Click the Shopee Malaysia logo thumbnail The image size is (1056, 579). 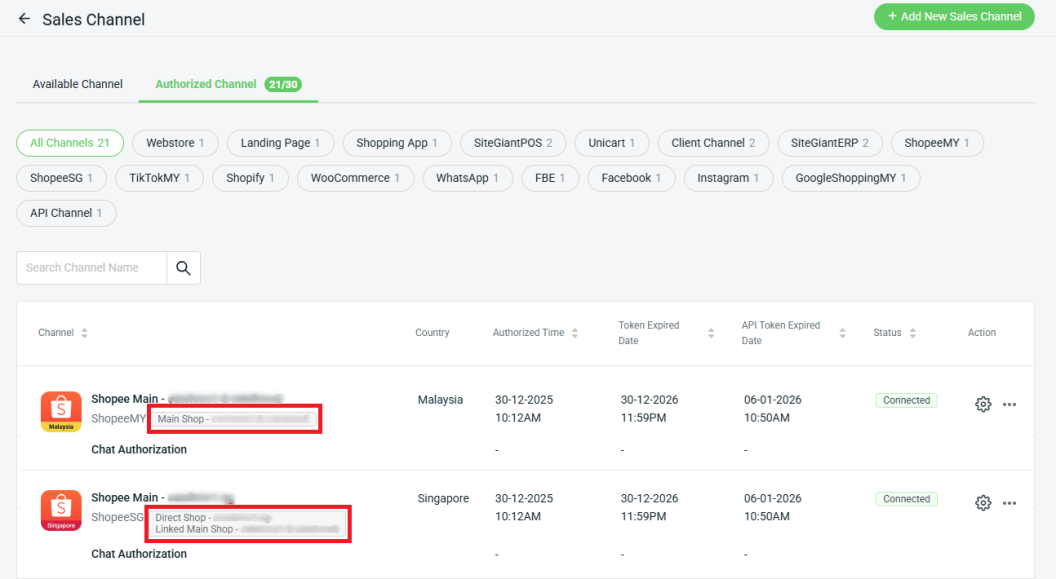pos(61,412)
